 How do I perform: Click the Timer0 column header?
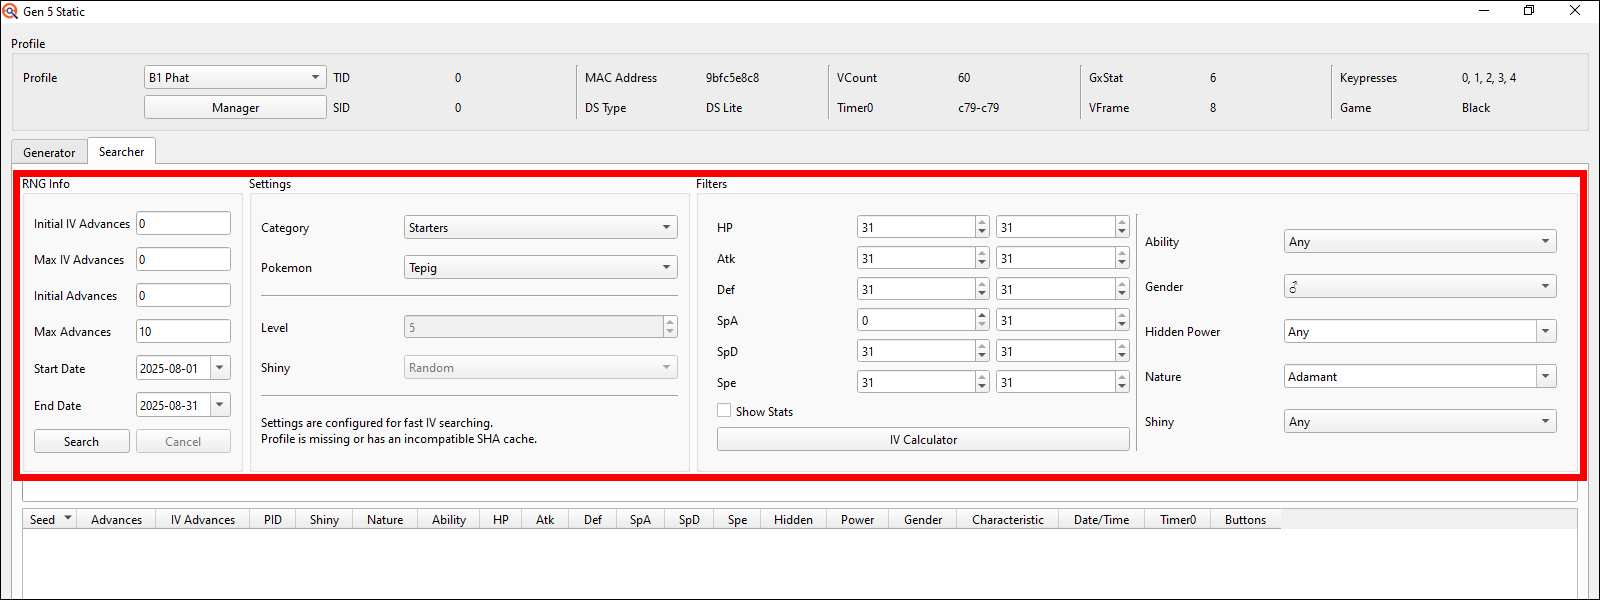[1177, 519]
